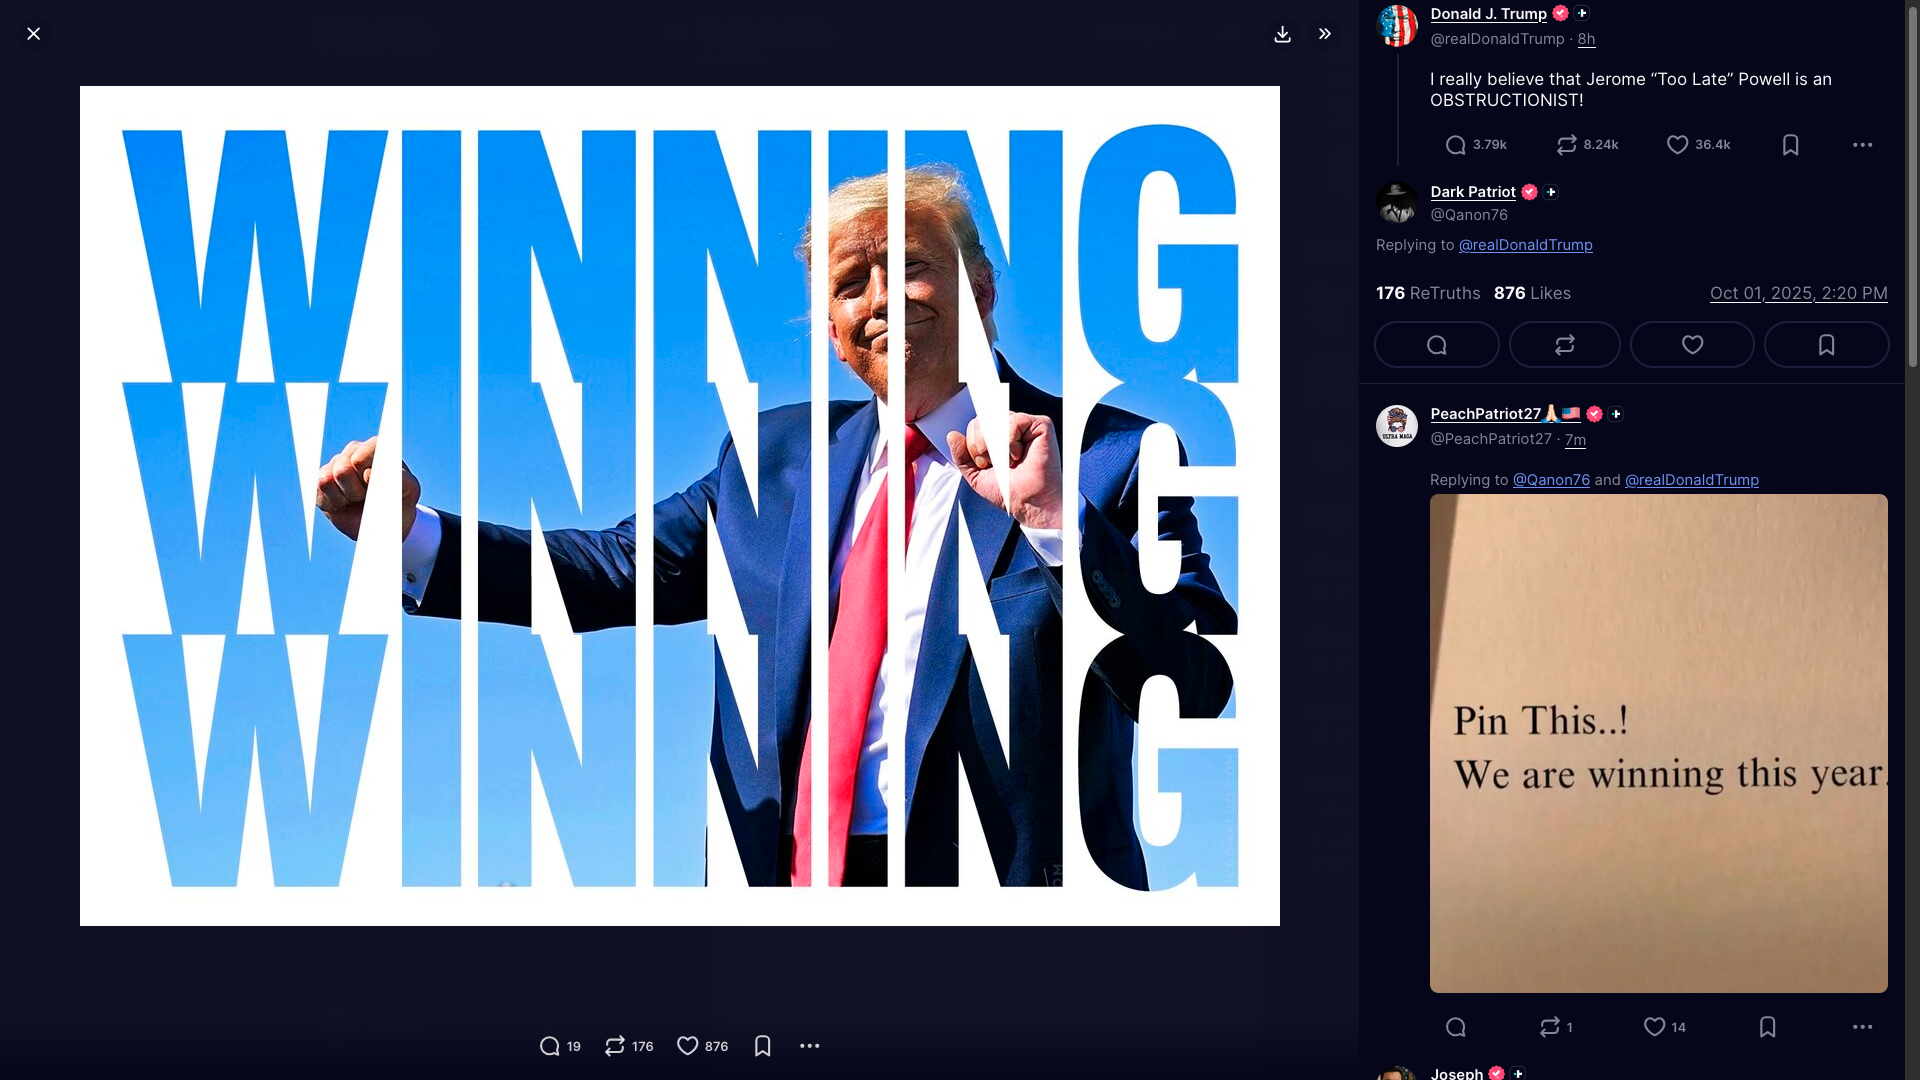Image resolution: width=1920 pixels, height=1080 pixels.
Task: Open more options on Trump's Powell post
Action: pyautogui.click(x=1862, y=145)
